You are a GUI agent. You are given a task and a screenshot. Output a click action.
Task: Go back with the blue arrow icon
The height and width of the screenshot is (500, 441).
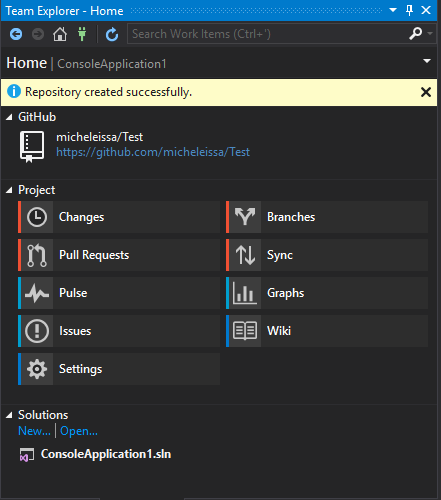coord(16,34)
